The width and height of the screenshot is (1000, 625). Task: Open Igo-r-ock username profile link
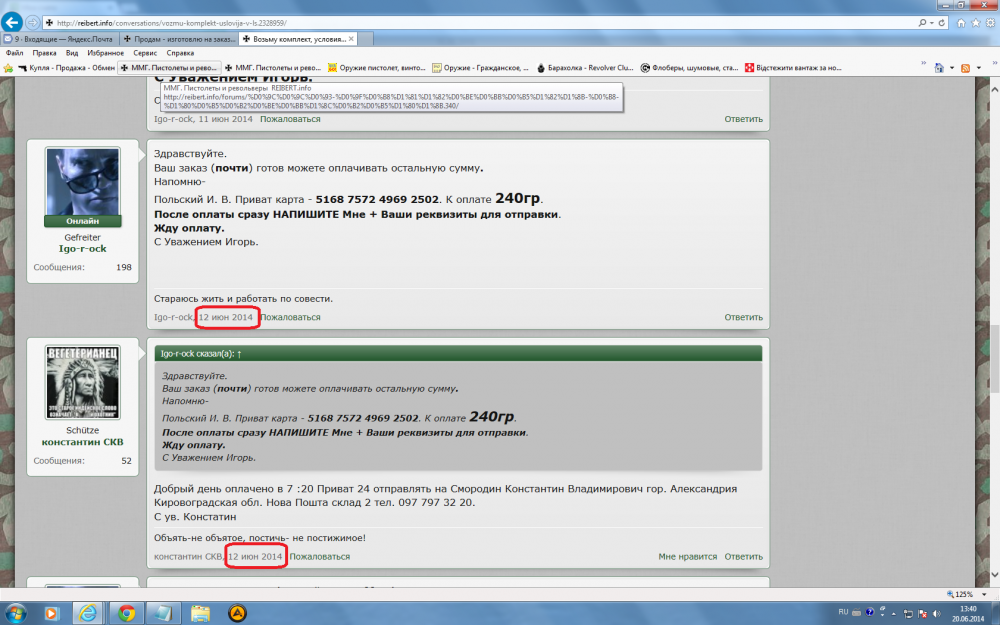tap(82, 249)
